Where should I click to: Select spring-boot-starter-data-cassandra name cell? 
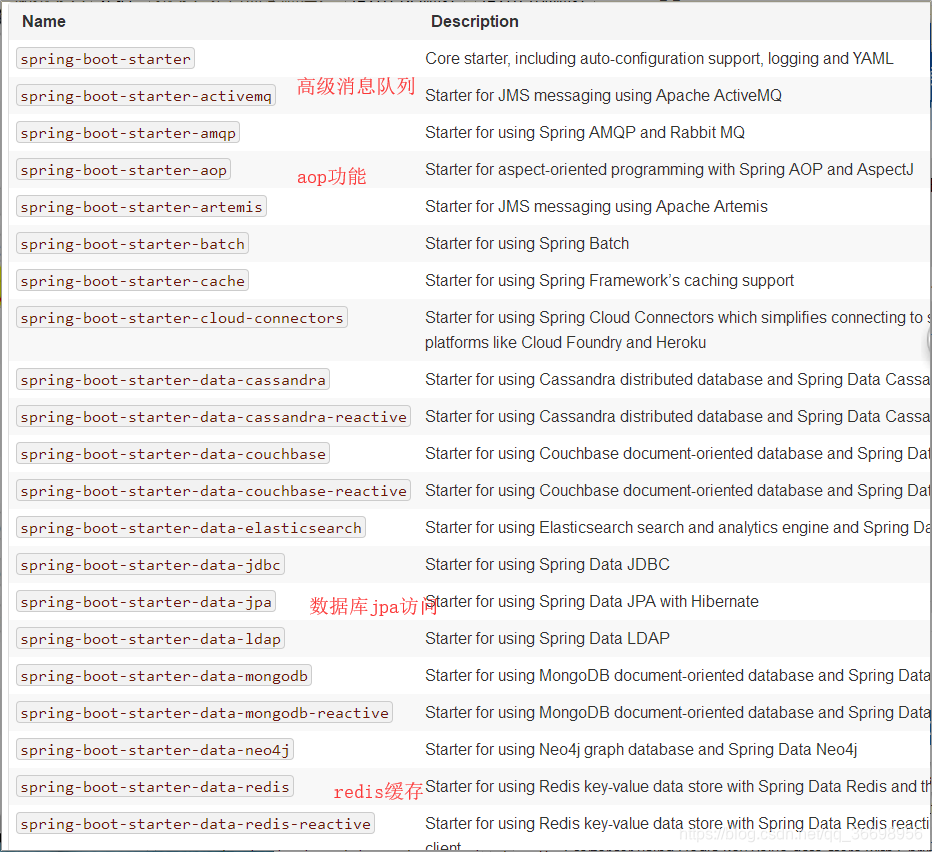pyautogui.click(x=172, y=379)
